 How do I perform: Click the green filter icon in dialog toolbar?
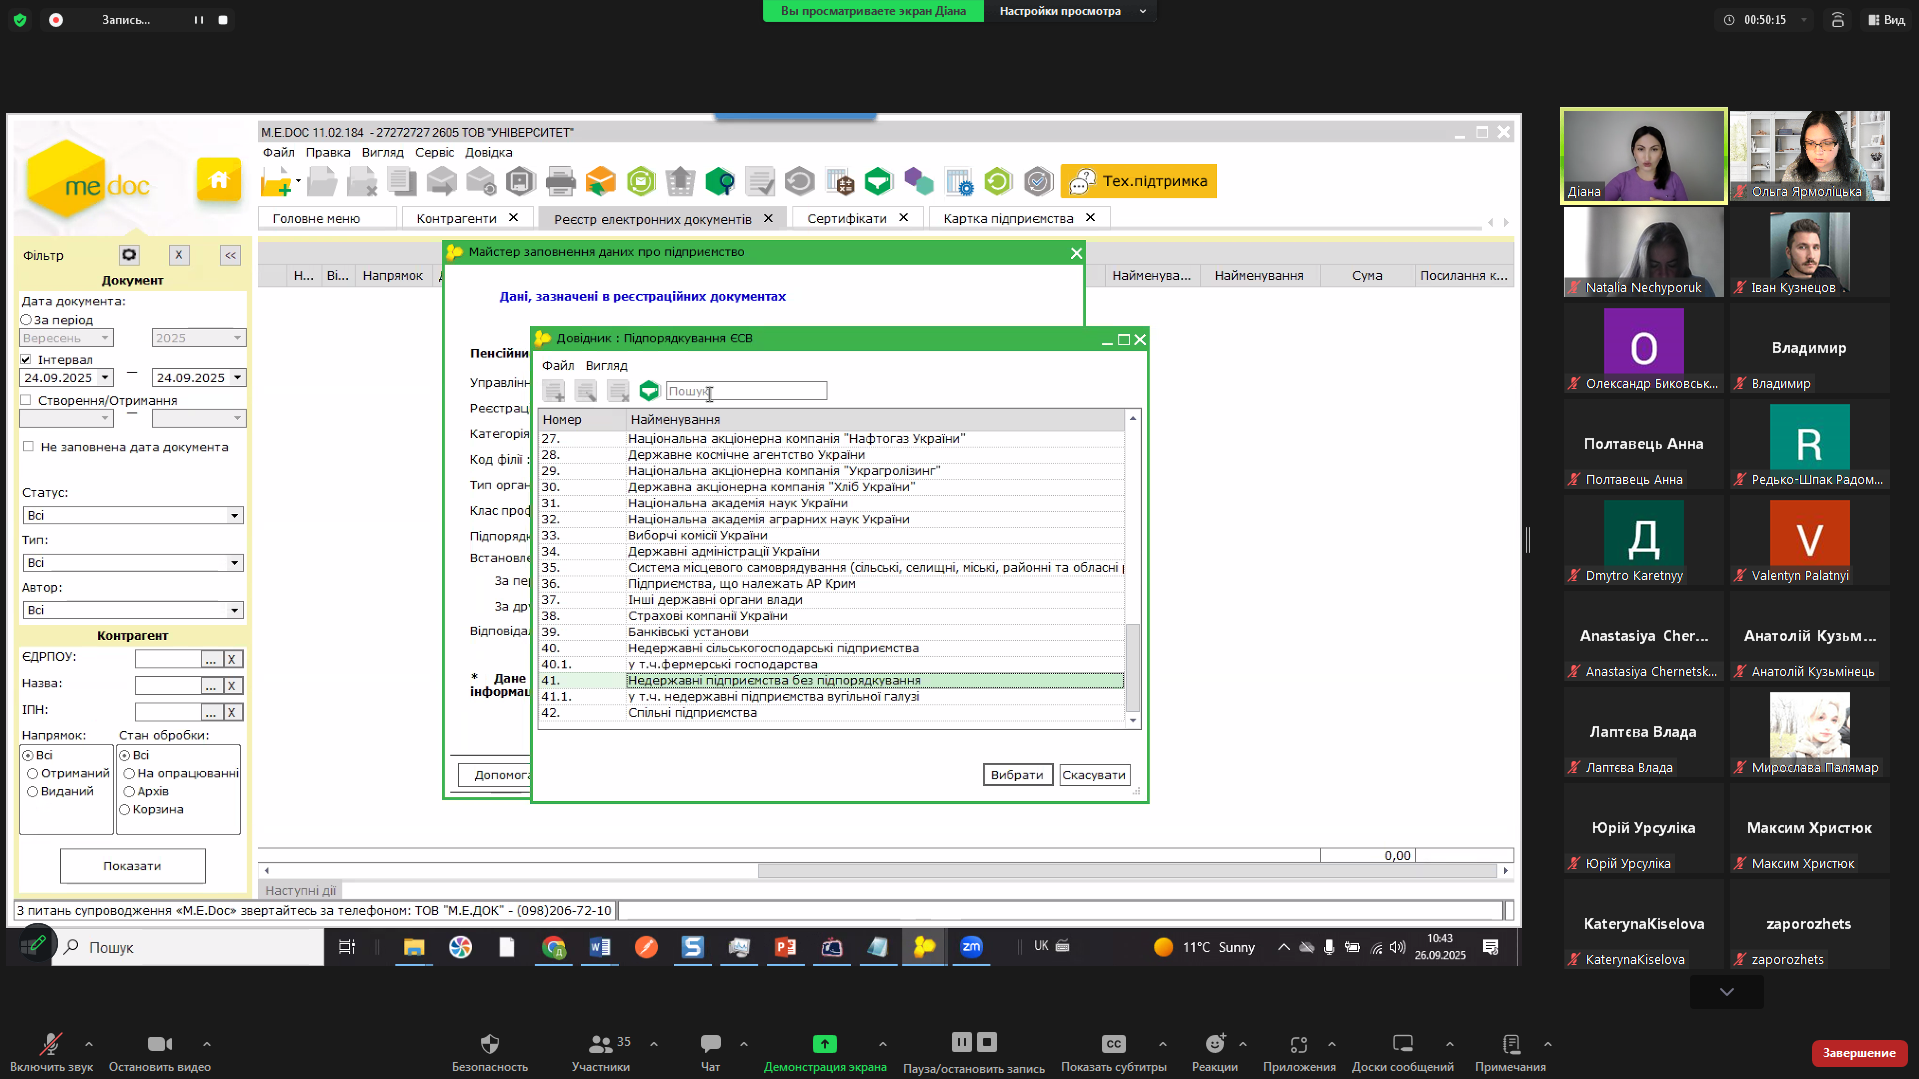[649, 391]
